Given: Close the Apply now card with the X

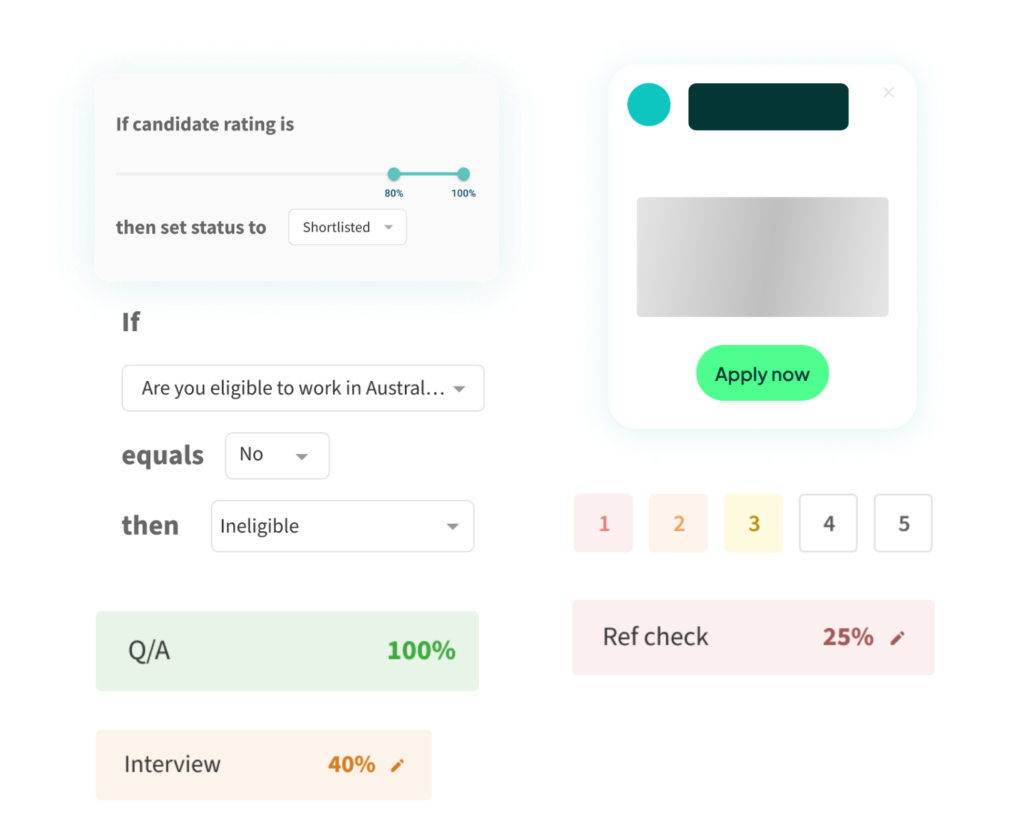Looking at the screenshot, I should 888,93.
